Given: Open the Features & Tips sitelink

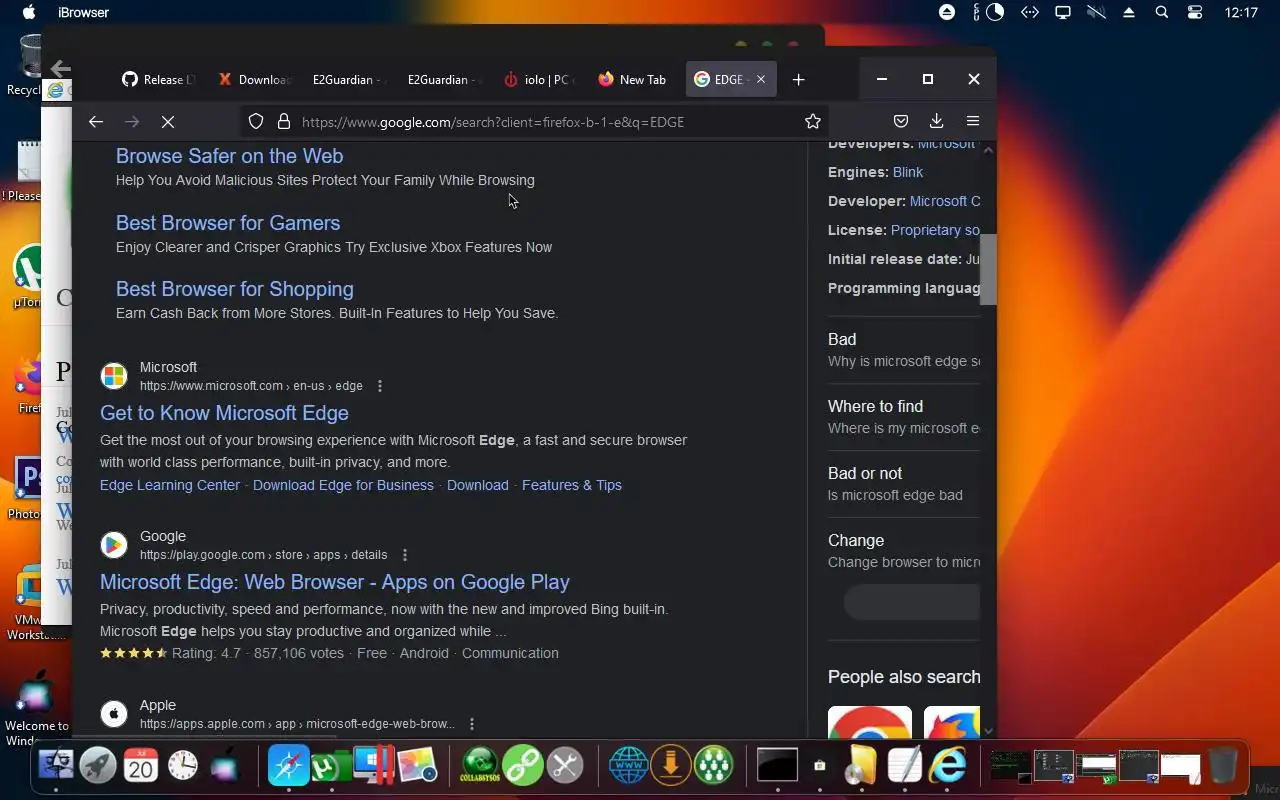Looking at the screenshot, I should click(572, 485).
